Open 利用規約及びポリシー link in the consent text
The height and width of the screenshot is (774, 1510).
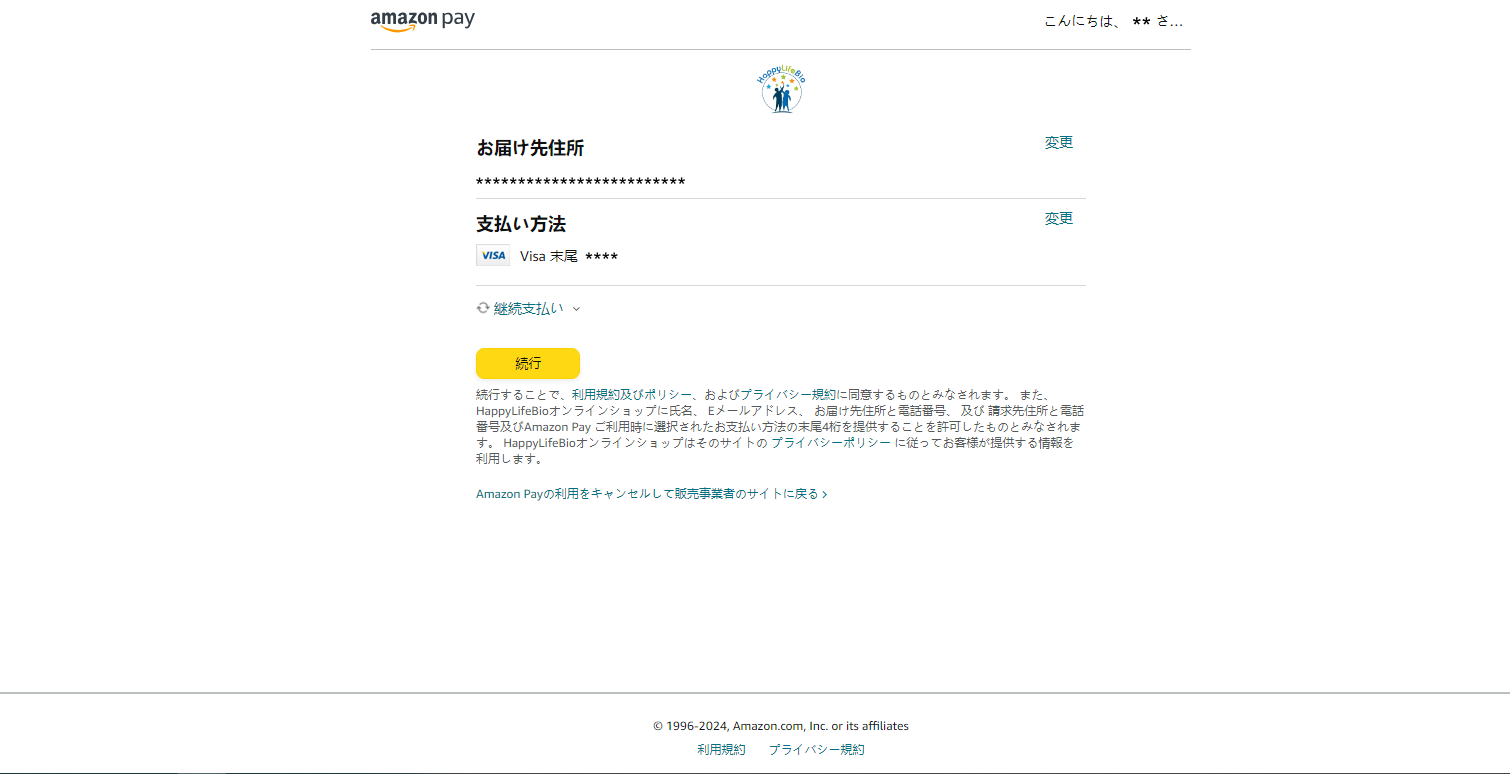(x=632, y=395)
